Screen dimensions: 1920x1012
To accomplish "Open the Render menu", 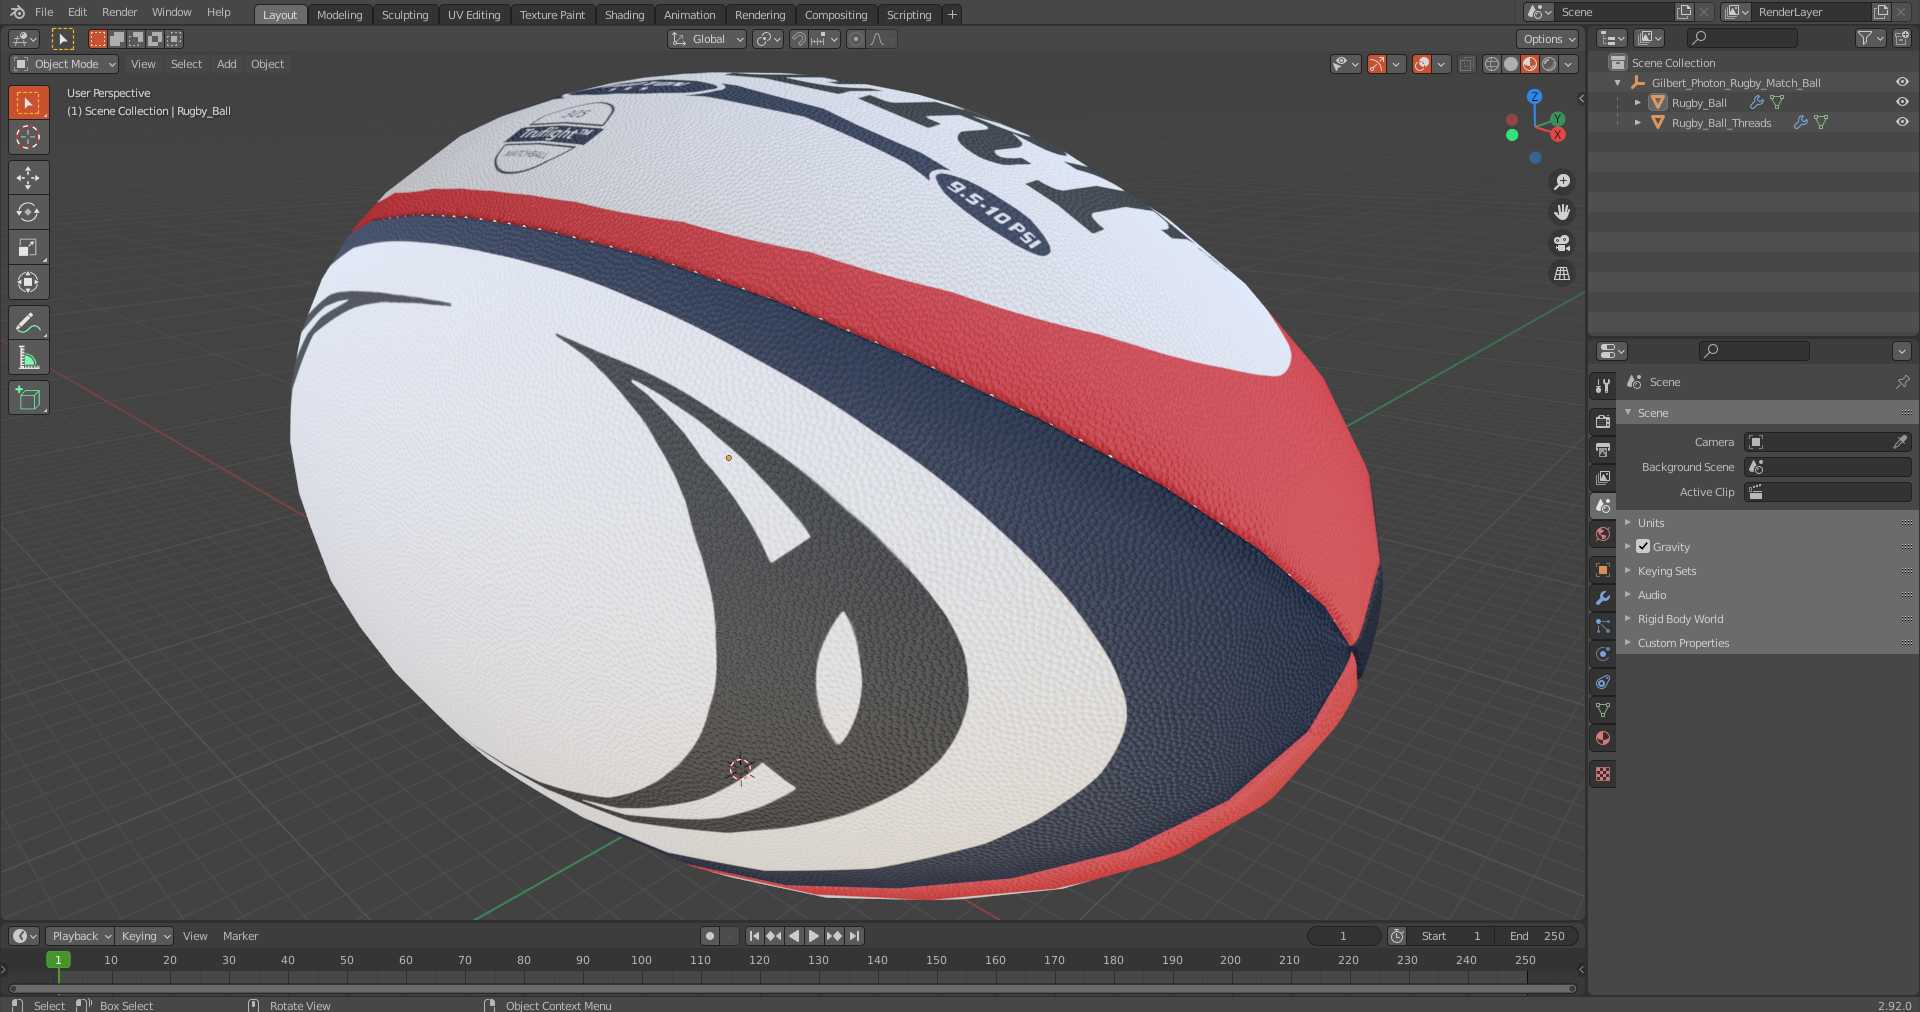I will pyautogui.click(x=119, y=12).
